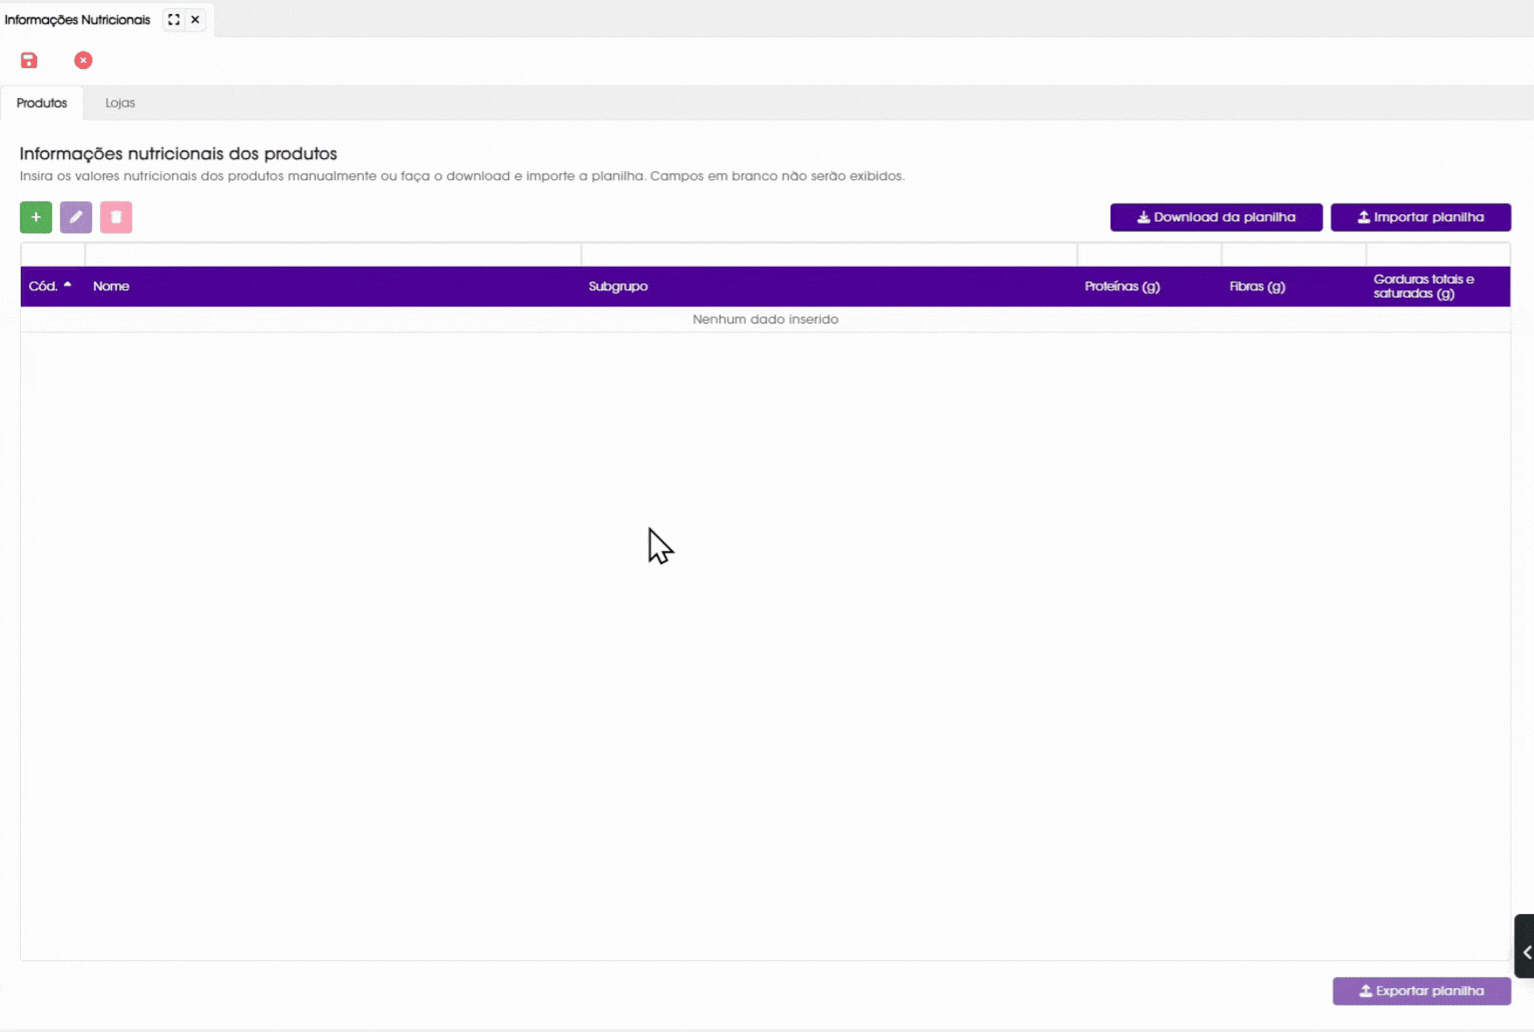Close the Informações Nutricionais tab
Image resolution: width=1534 pixels, height=1032 pixels.
tap(195, 19)
